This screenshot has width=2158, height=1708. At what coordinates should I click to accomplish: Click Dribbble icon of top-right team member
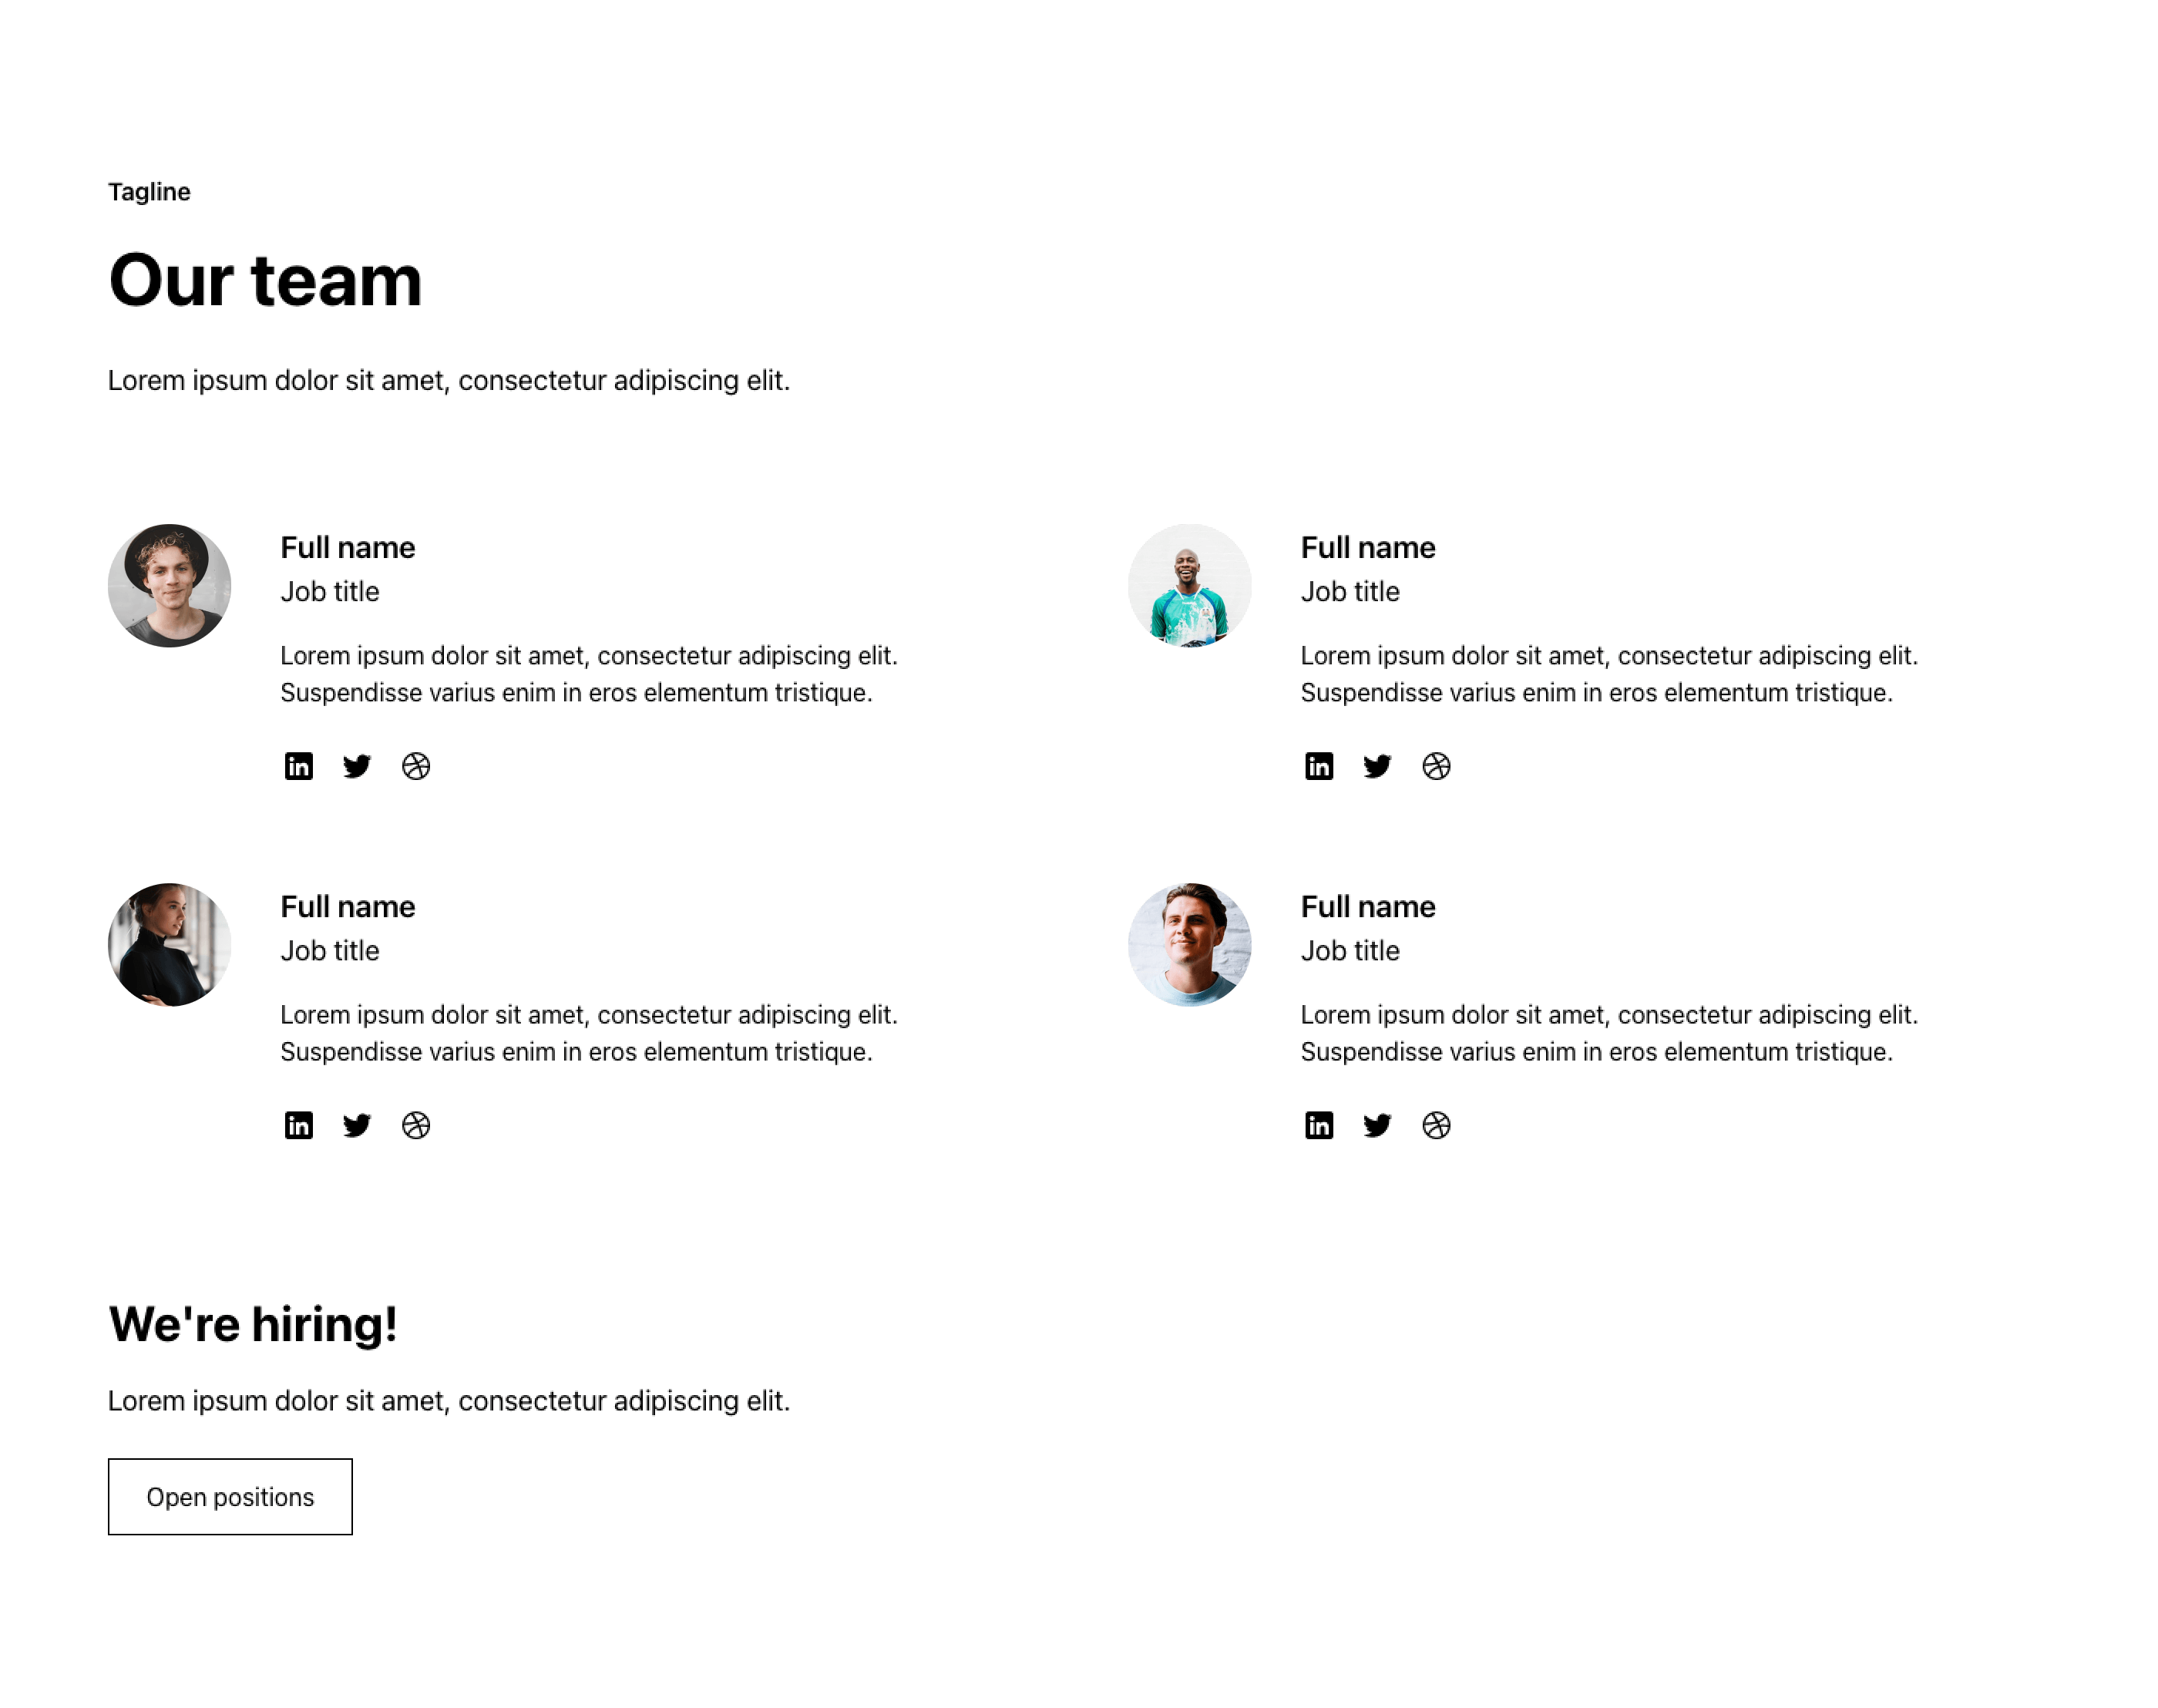click(x=1436, y=766)
